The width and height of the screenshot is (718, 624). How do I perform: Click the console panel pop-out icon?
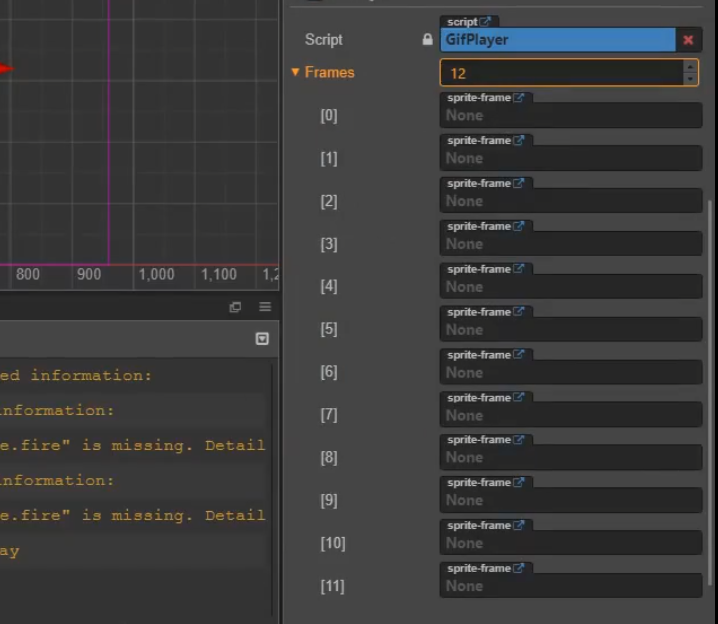(x=235, y=307)
